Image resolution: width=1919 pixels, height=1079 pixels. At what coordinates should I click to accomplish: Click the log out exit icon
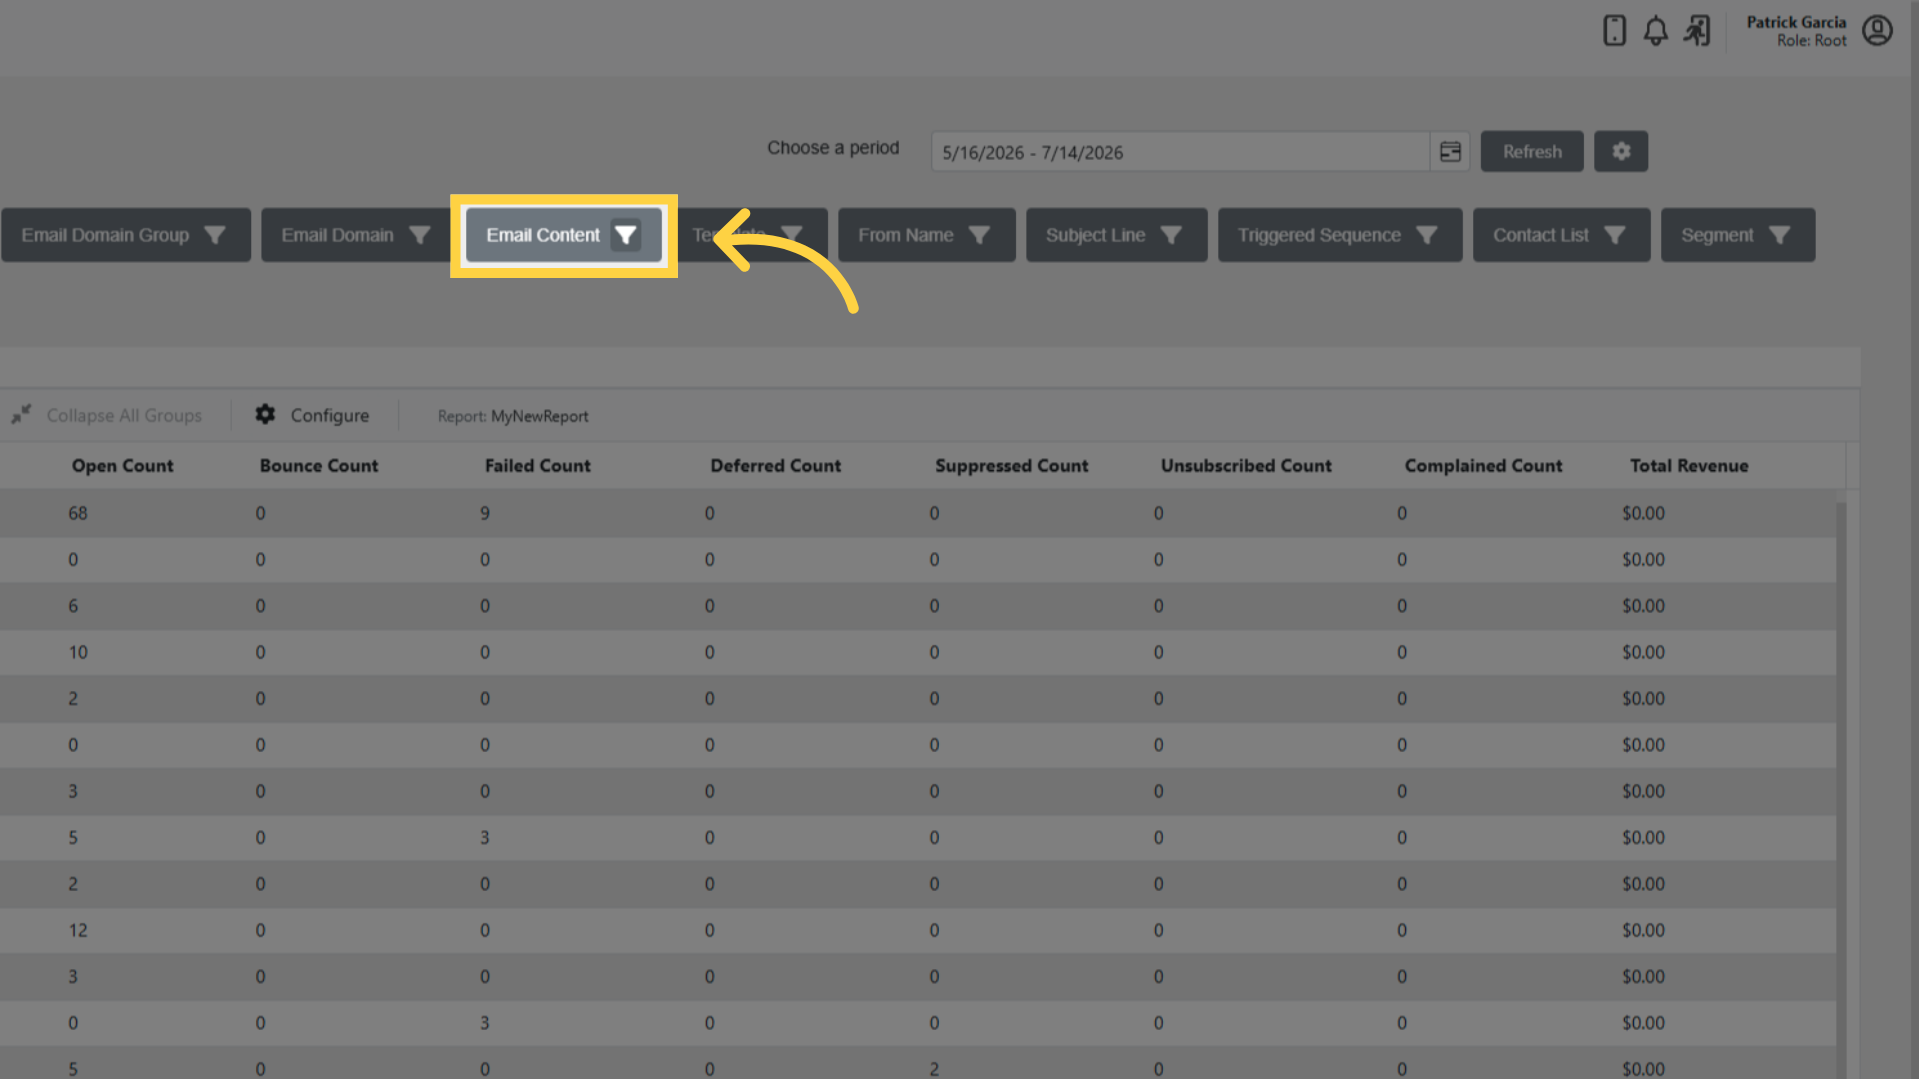point(1697,31)
